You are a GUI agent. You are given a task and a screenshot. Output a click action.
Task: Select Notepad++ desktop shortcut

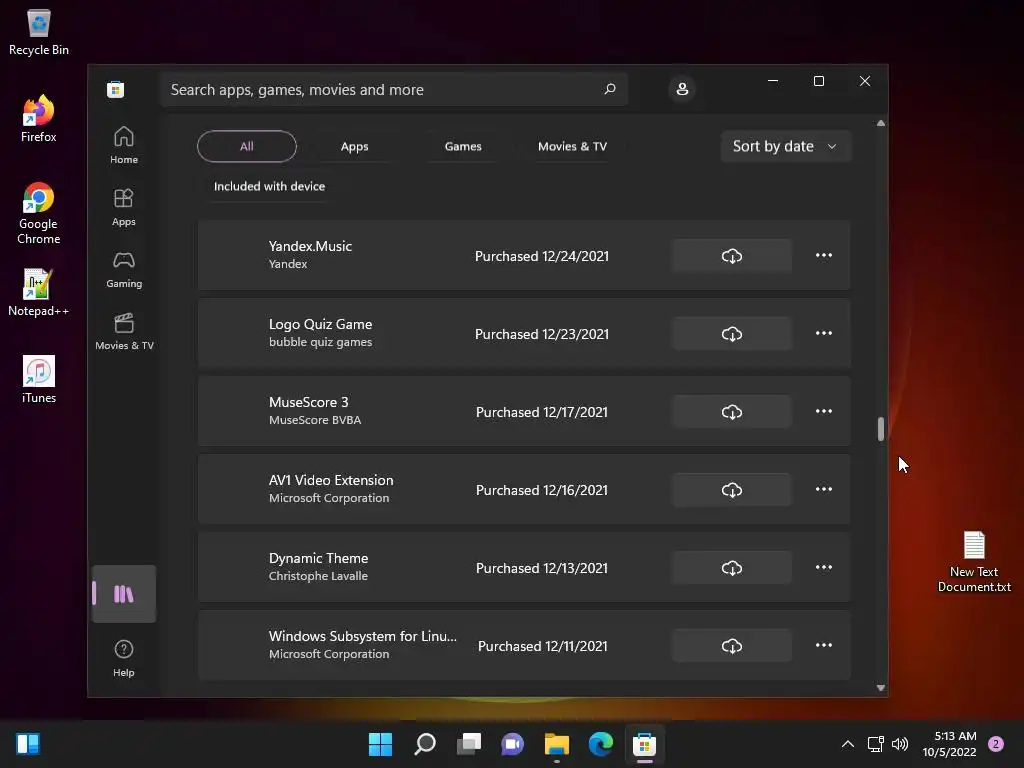click(39, 293)
